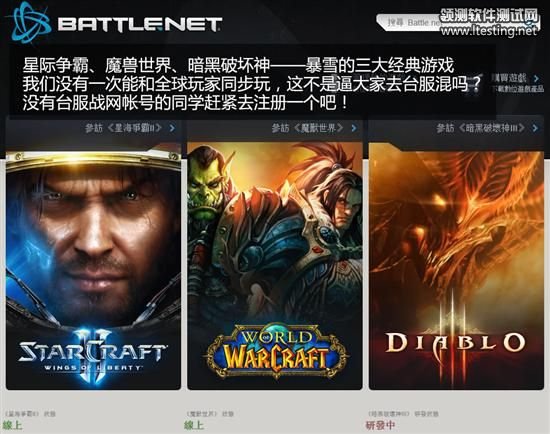Click the World of Warcraft logo emblem

275,352
